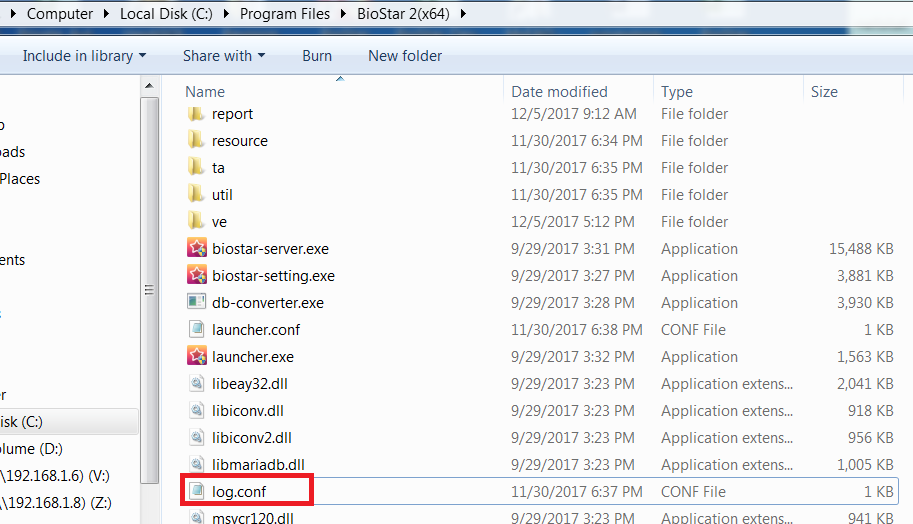Select the resource folder name
Screen dimensions: 913x524
[x=239, y=141]
